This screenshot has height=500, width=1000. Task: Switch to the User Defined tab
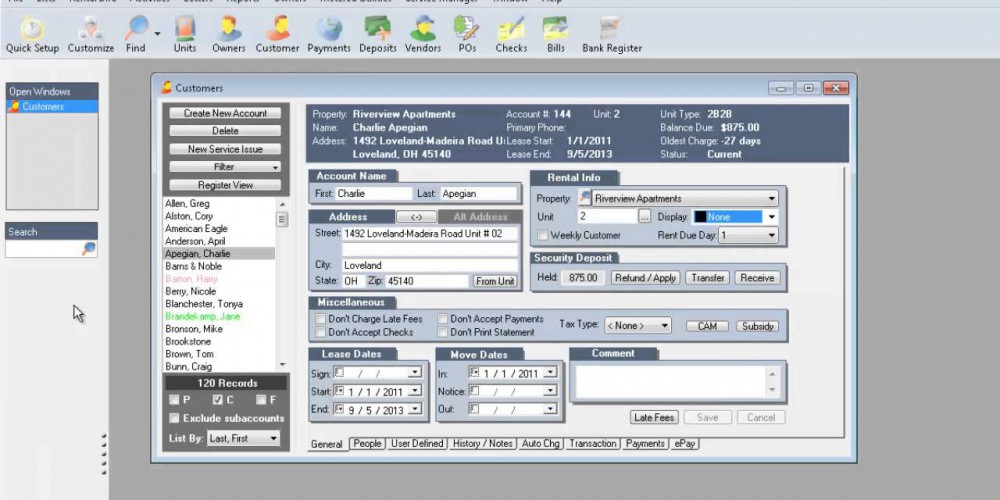click(x=417, y=443)
